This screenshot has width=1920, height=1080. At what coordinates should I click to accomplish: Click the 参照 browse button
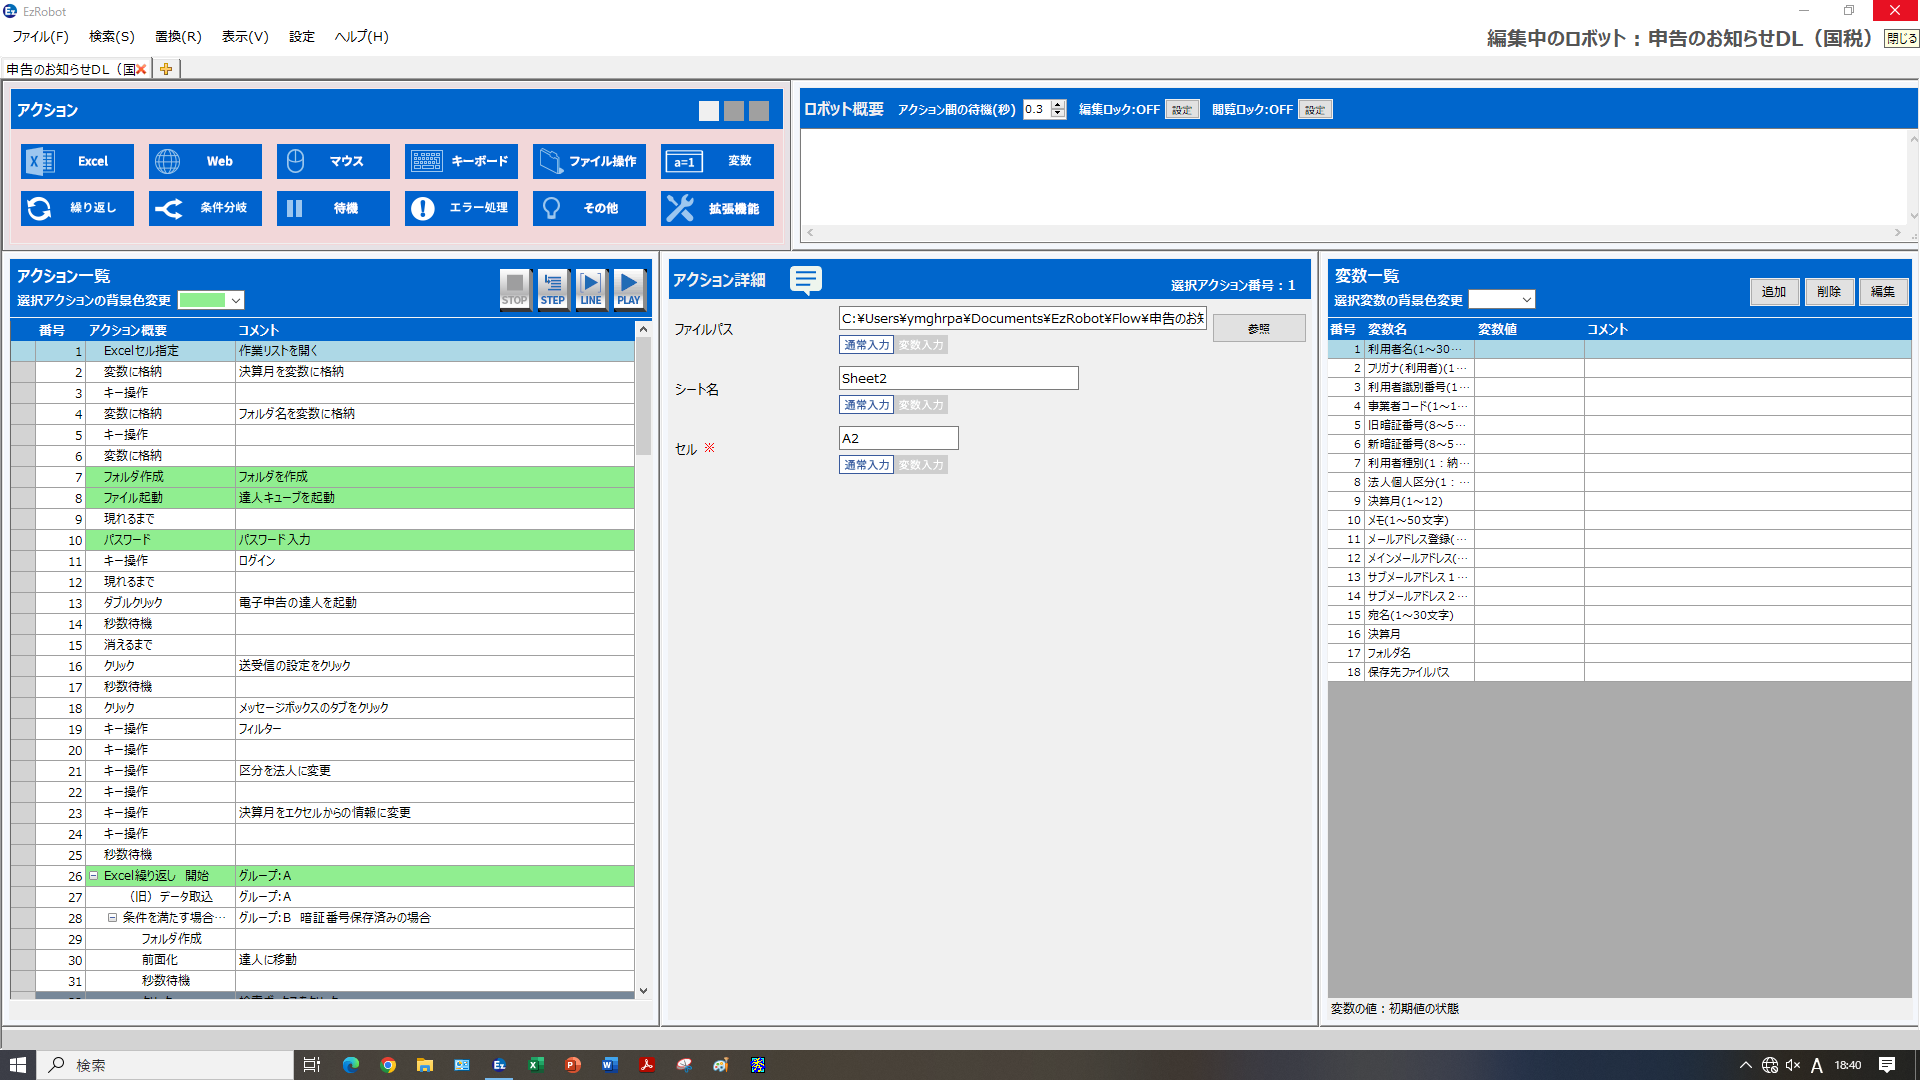click(1258, 329)
